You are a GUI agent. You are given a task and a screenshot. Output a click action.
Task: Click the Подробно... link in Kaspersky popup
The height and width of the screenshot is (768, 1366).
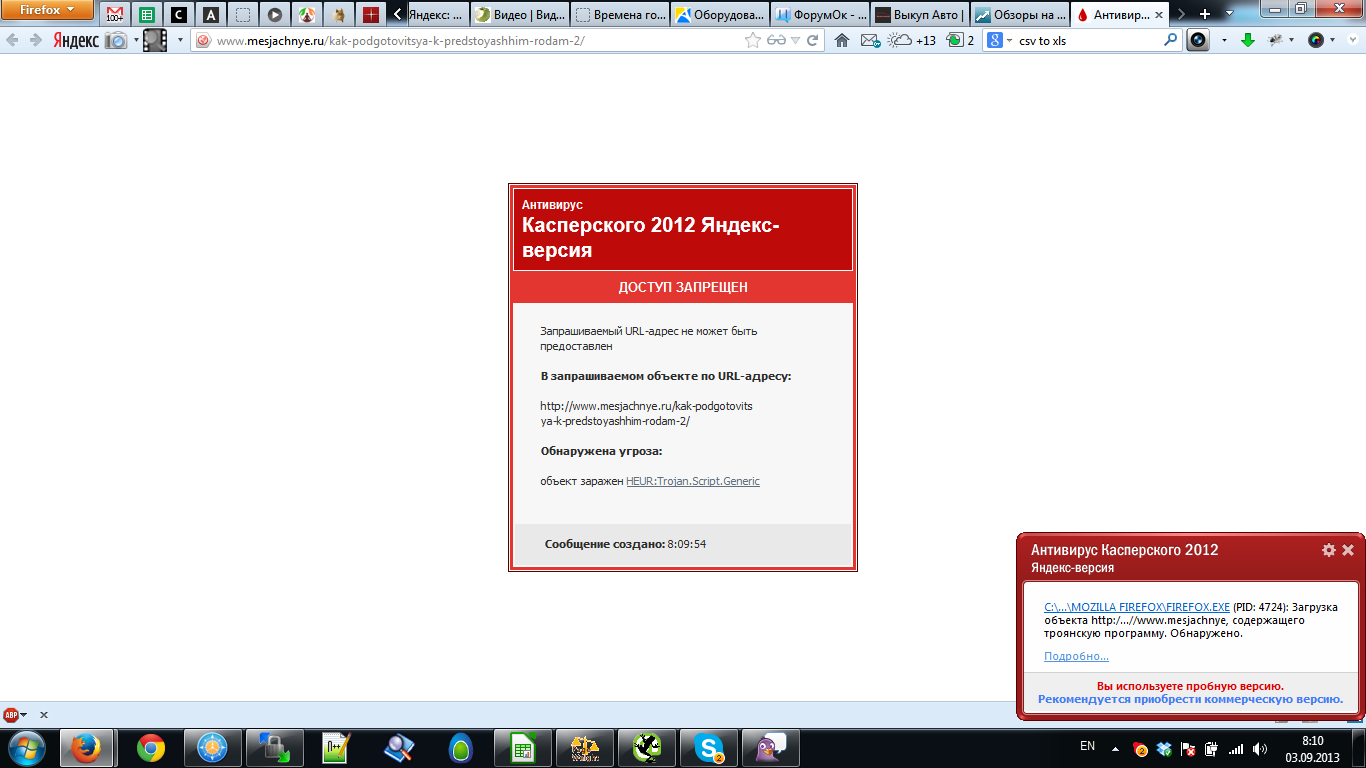1076,656
